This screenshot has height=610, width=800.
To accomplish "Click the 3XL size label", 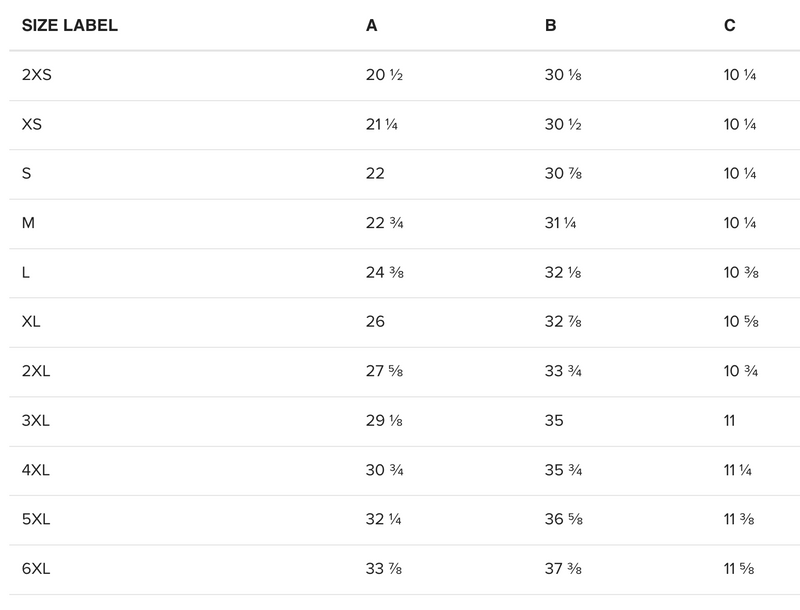I will coord(36,421).
